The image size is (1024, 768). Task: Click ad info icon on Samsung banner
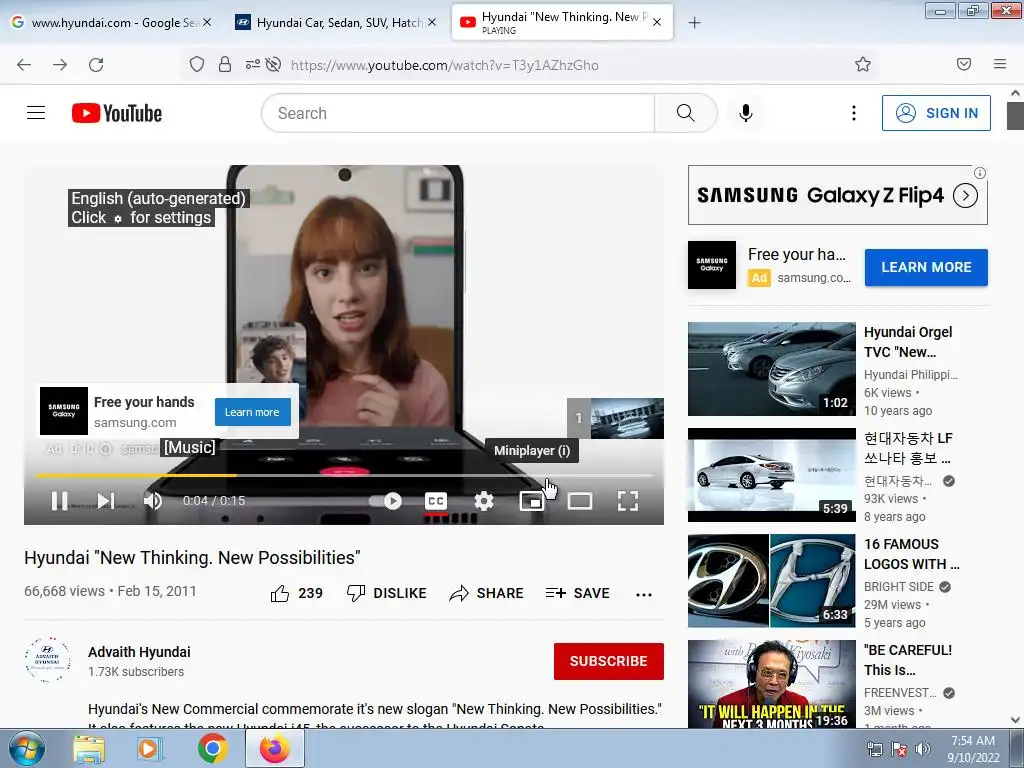pos(980,173)
